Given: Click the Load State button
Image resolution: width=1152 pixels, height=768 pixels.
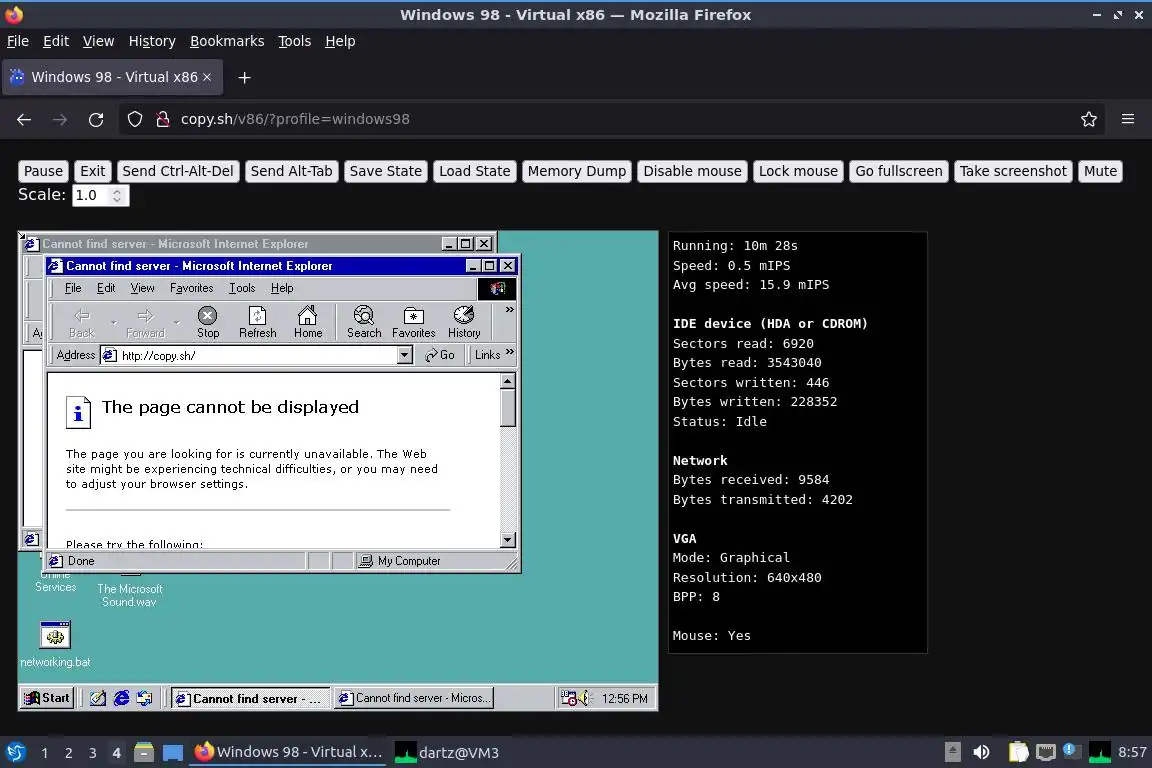Looking at the screenshot, I should 475,171.
